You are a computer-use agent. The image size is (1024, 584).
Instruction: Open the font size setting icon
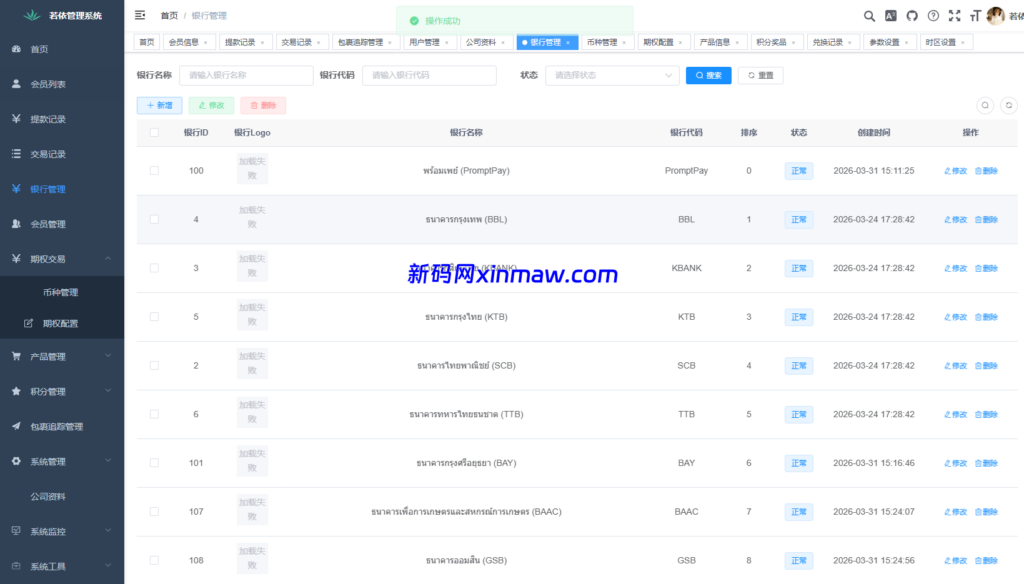pyautogui.click(x=975, y=16)
